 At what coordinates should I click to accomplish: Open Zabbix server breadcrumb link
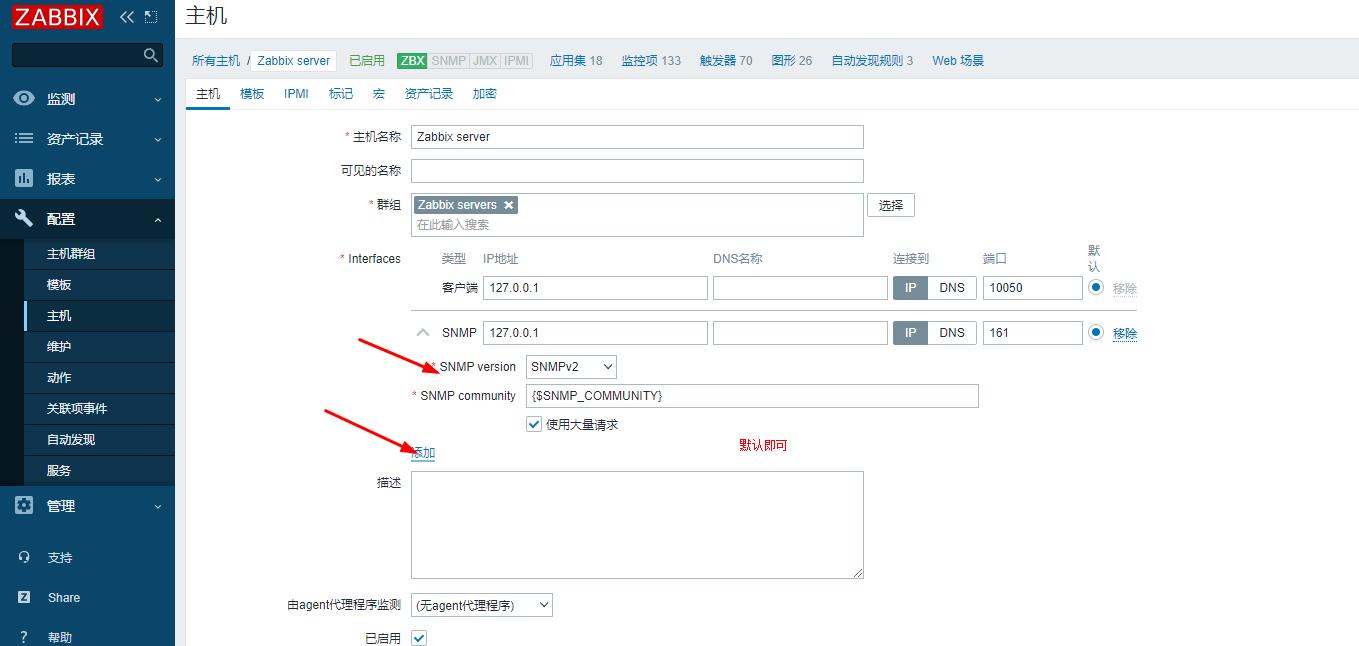(293, 60)
